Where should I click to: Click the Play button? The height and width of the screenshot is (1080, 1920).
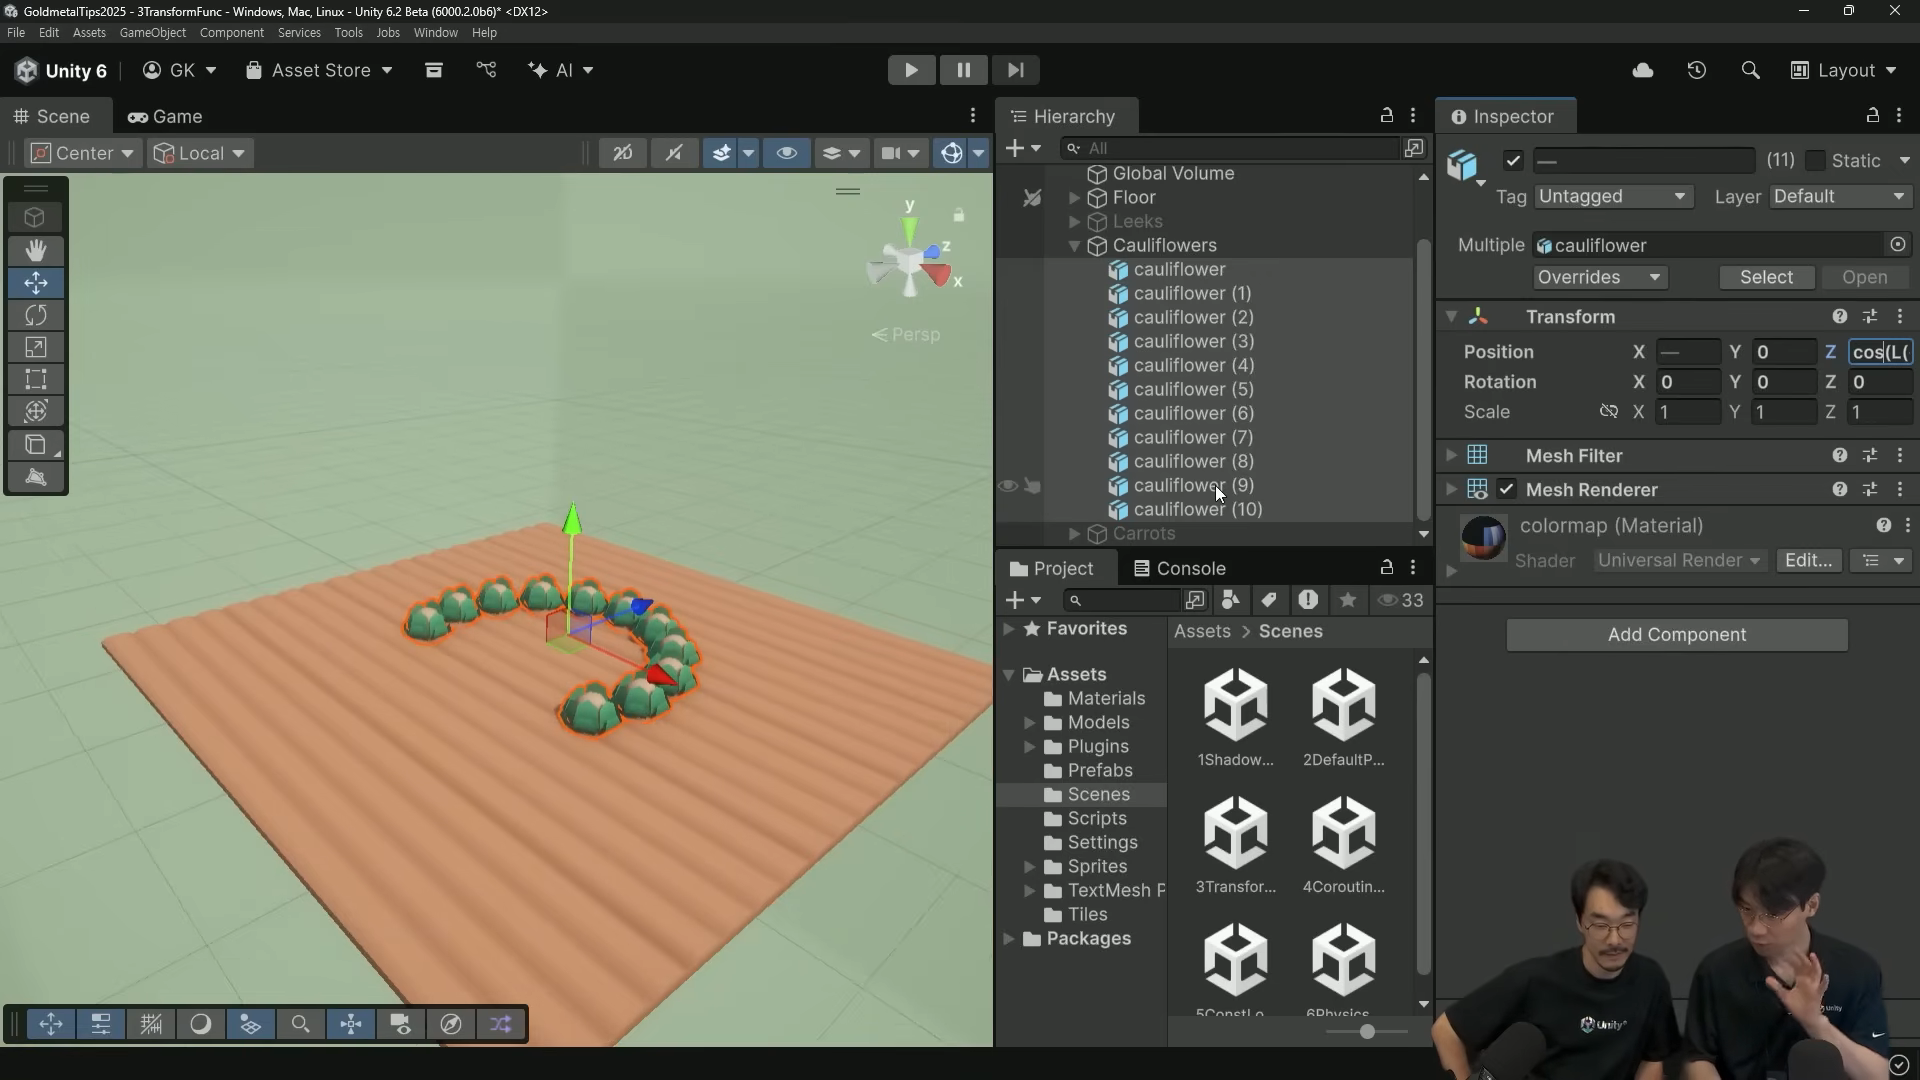(x=911, y=70)
